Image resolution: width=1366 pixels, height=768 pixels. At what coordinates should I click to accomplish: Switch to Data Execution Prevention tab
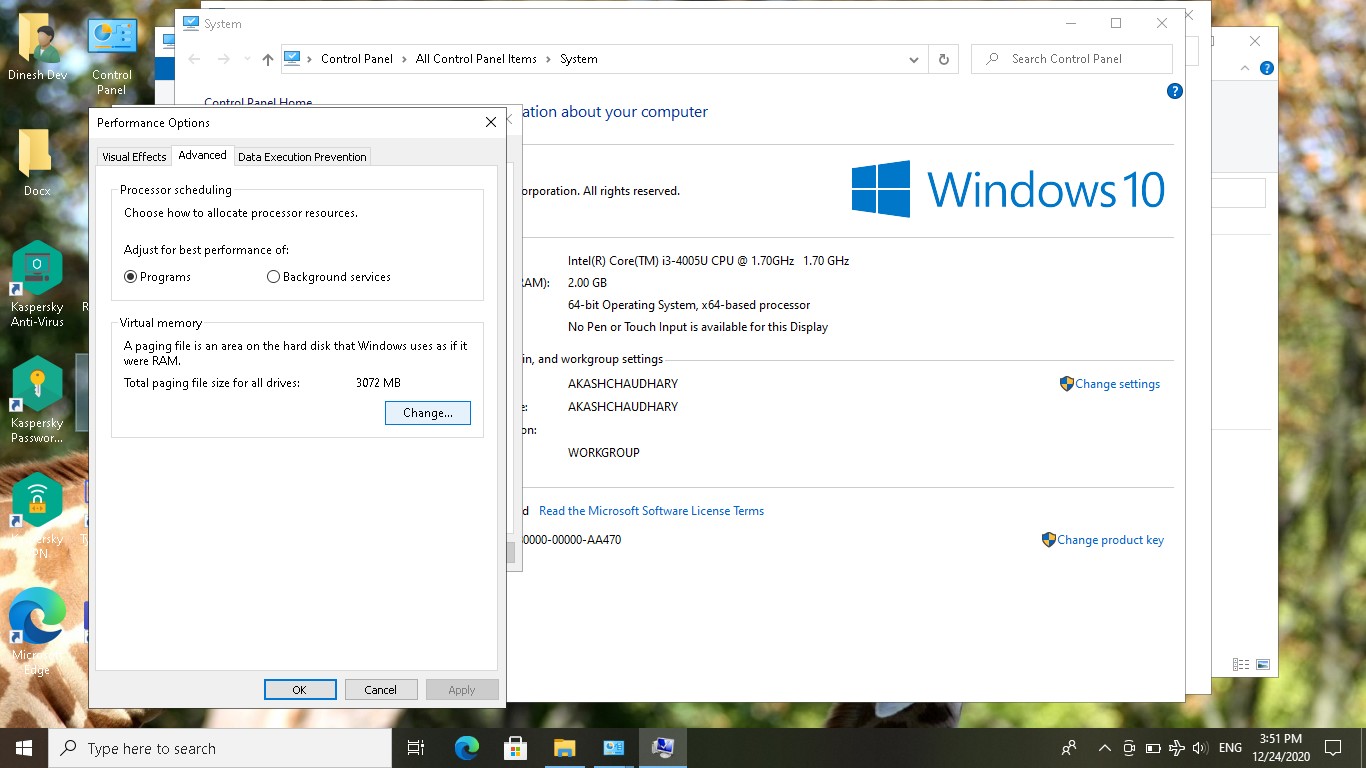pos(302,157)
